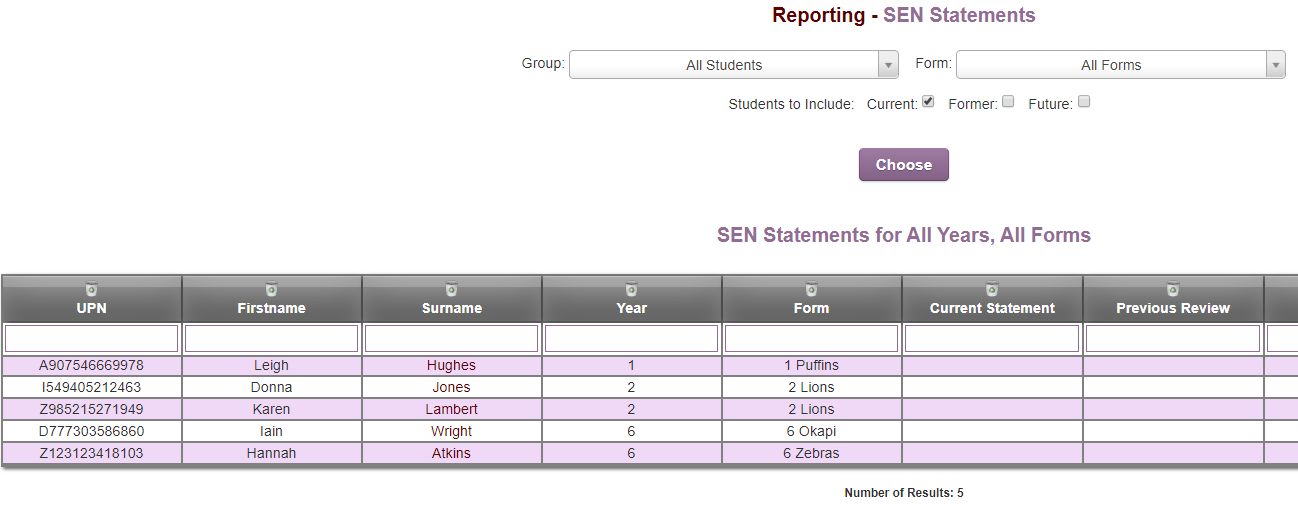The height and width of the screenshot is (518, 1298).
Task: Focus the UPN filter input box
Action: [x=91, y=338]
